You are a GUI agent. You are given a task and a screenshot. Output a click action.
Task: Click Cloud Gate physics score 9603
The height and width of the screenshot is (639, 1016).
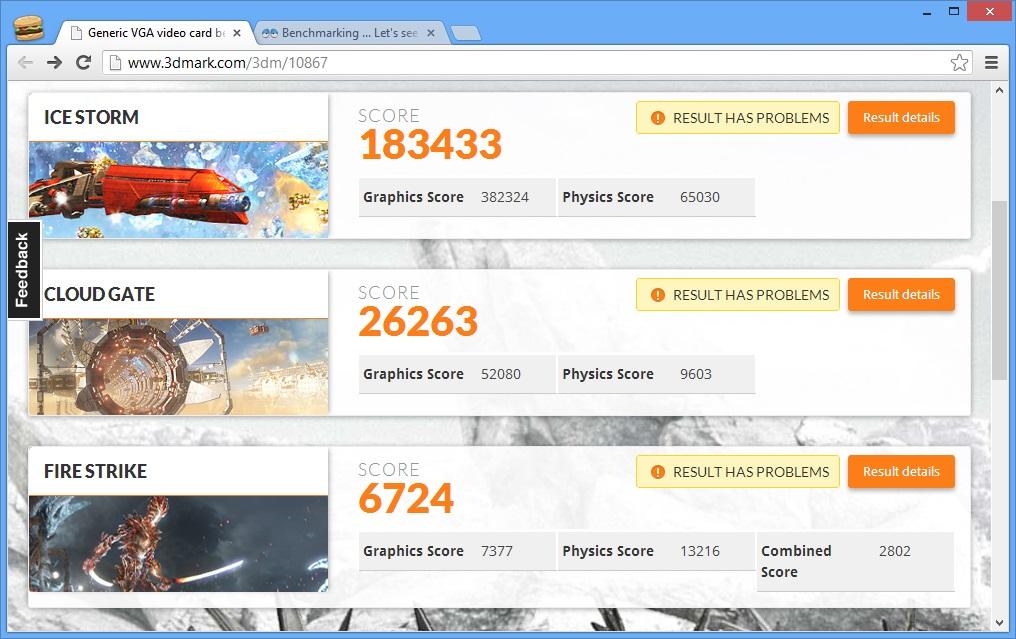tap(696, 374)
